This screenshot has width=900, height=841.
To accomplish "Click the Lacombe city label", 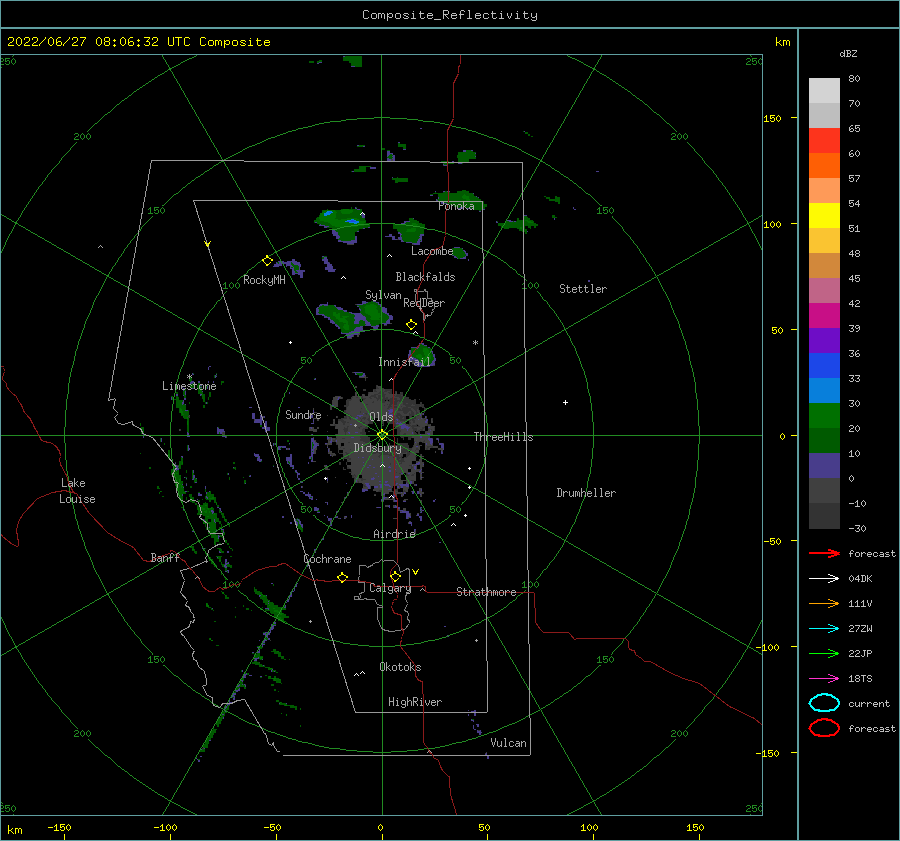I will point(432,251).
